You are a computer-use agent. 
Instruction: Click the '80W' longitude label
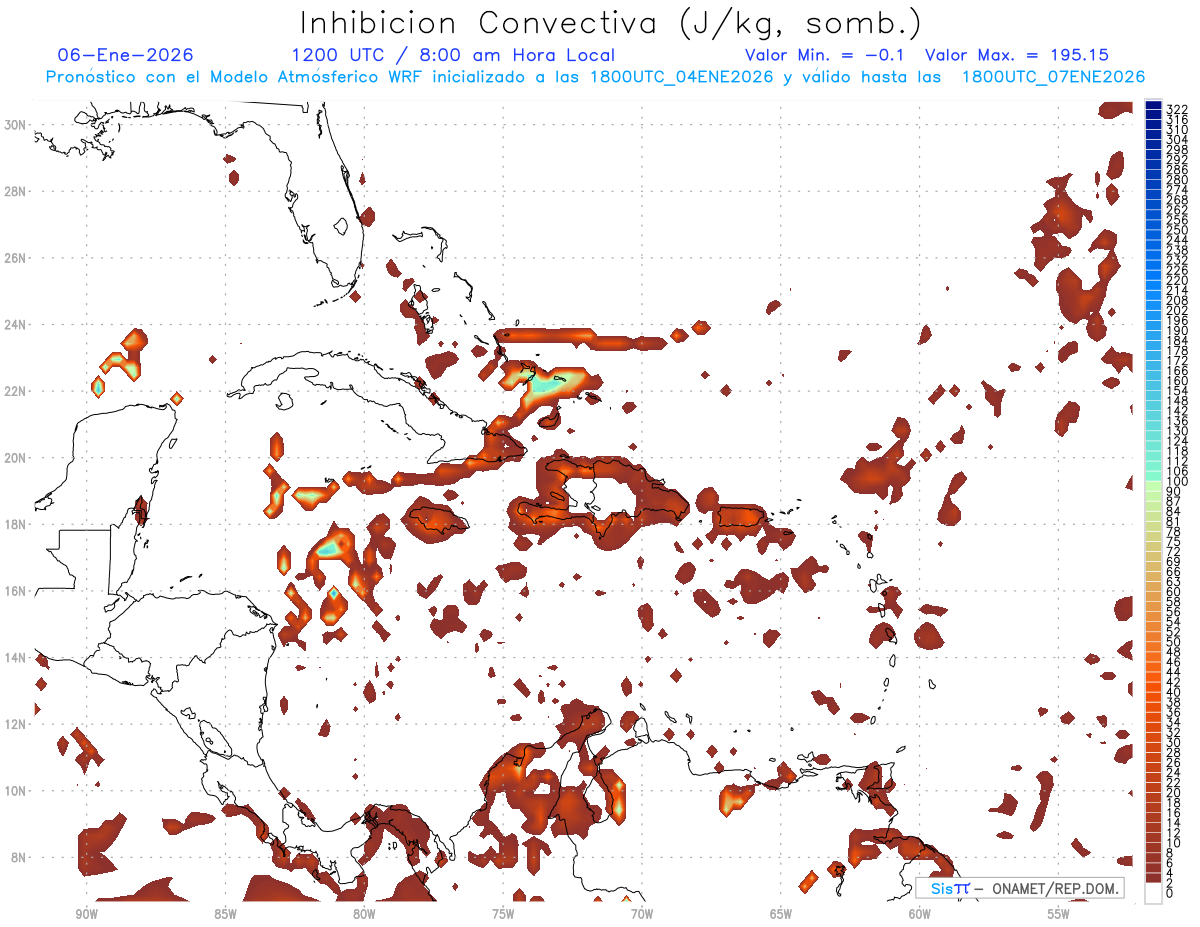[364, 913]
